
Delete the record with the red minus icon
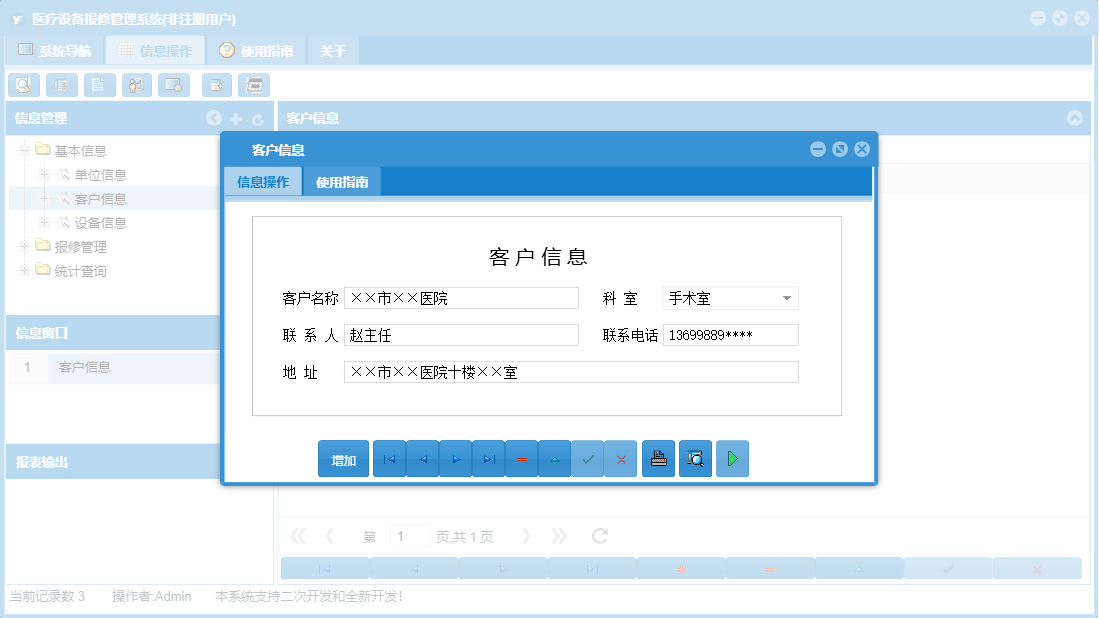[521, 458]
